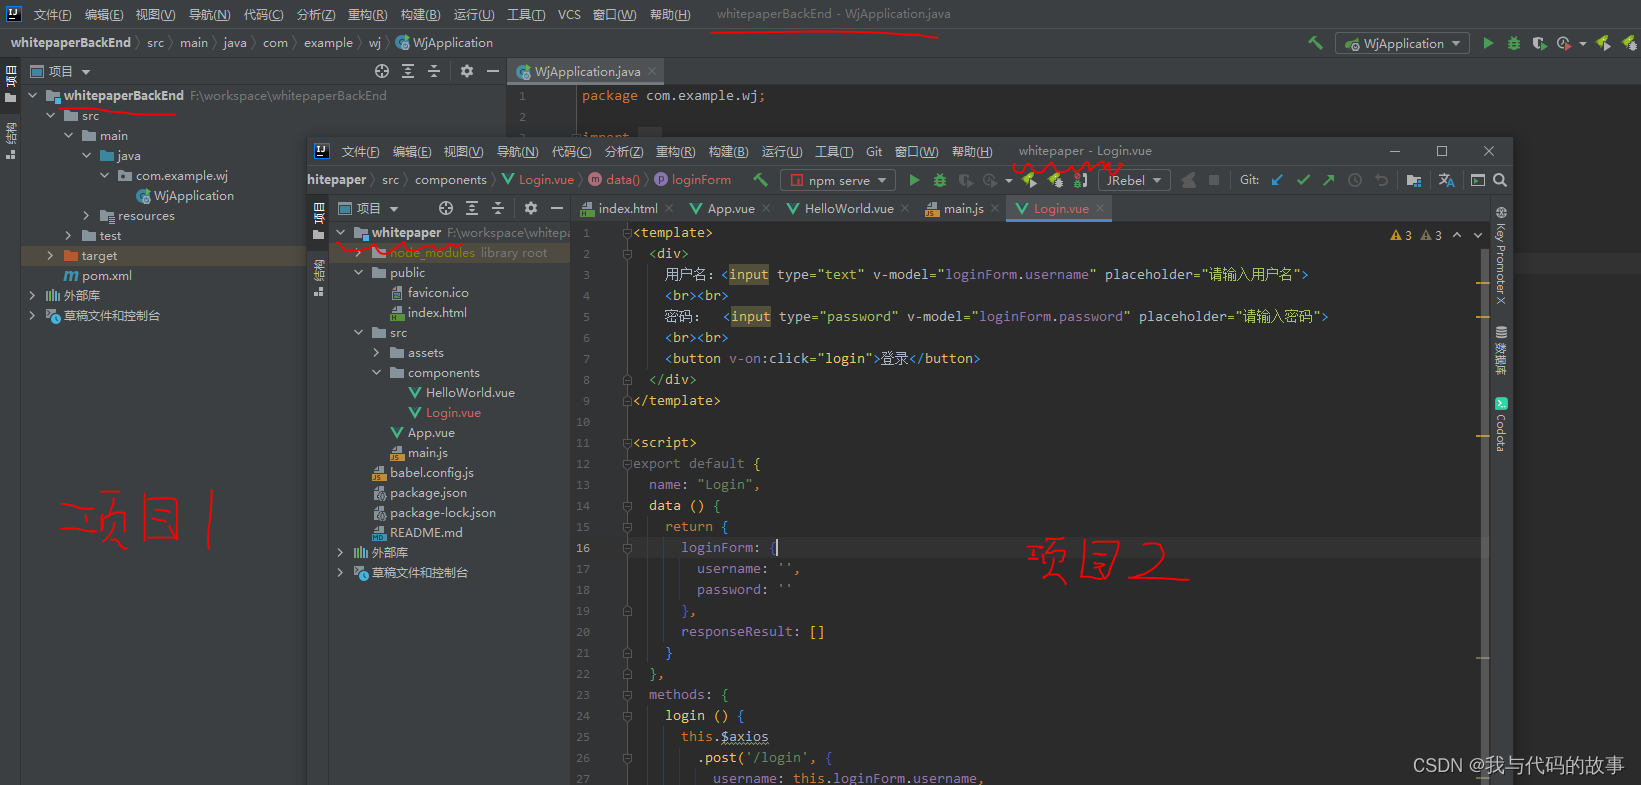Open Codota side panel
Image resolution: width=1641 pixels, height=785 pixels.
1501,425
